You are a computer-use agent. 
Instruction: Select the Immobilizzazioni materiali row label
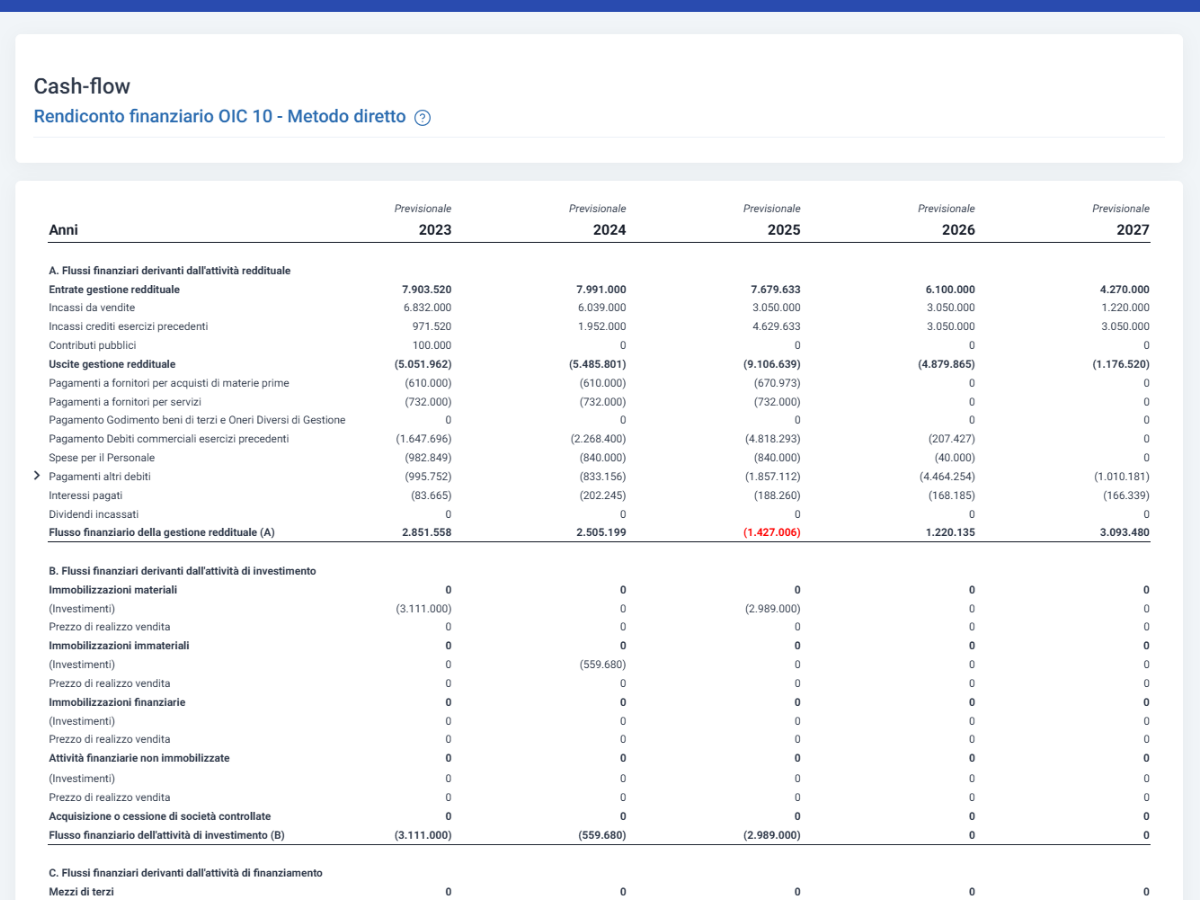[x=113, y=590]
